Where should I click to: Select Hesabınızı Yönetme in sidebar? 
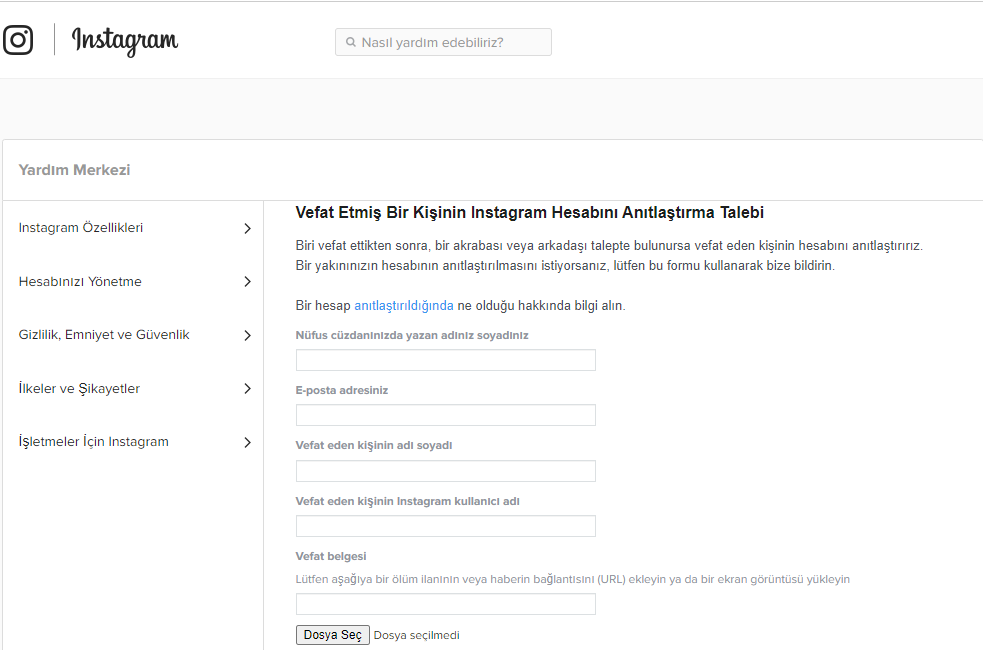pyautogui.click(x=80, y=282)
